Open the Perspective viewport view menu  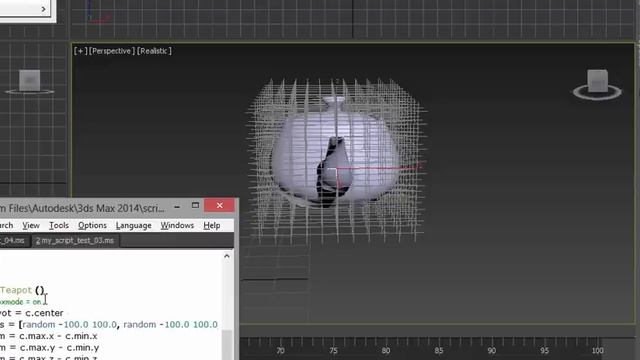point(112,51)
